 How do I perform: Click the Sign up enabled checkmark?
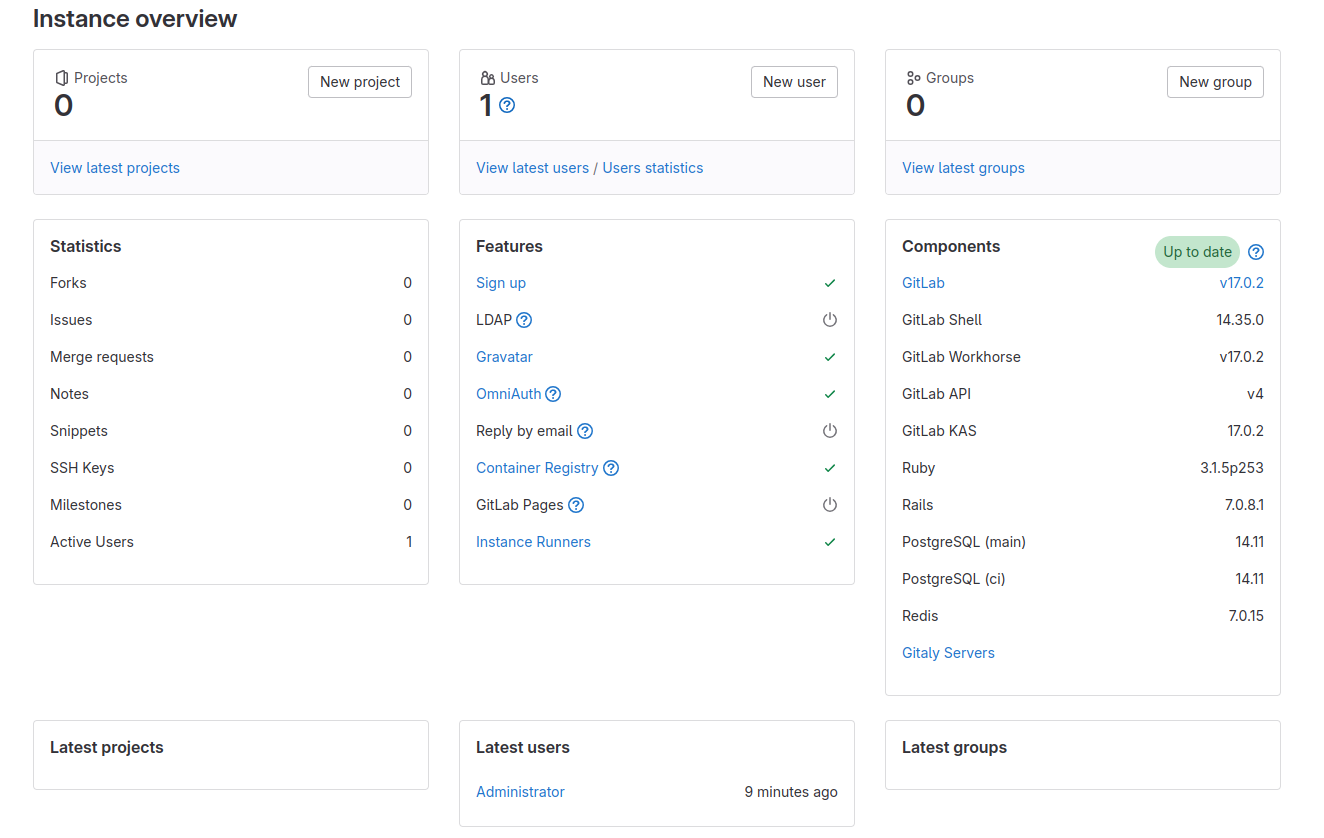tap(830, 283)
